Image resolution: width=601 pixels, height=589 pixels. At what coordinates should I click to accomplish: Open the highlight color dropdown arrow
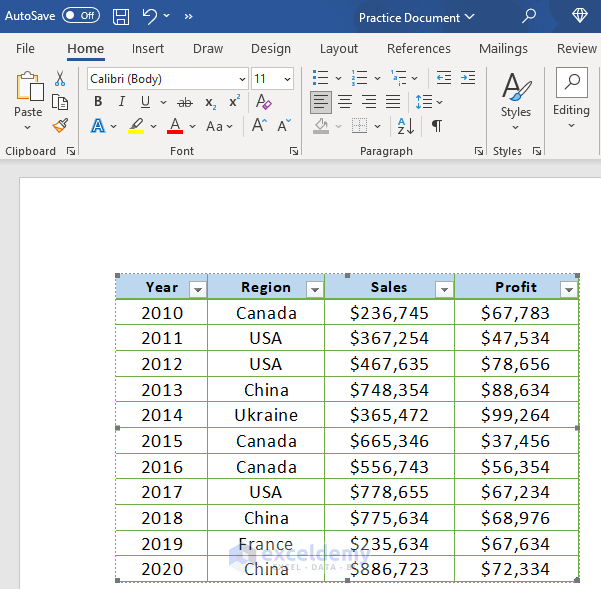(x=154, y=126)
